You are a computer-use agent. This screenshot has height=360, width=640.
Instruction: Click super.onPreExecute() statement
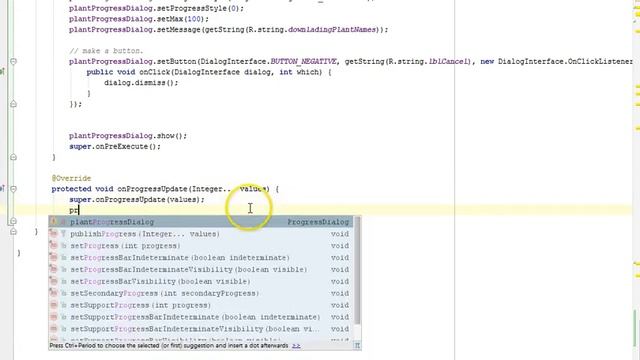(115, 147)
